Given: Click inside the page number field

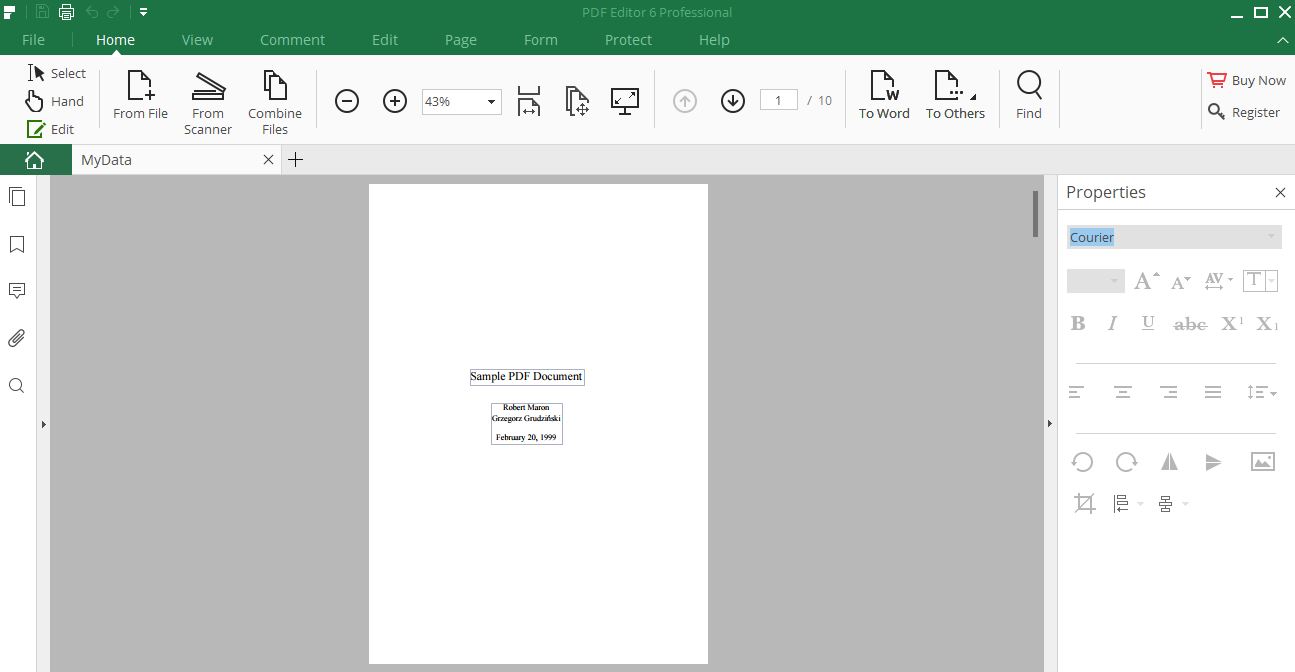Looking at the screenshot, I should (x=778, y=99).
